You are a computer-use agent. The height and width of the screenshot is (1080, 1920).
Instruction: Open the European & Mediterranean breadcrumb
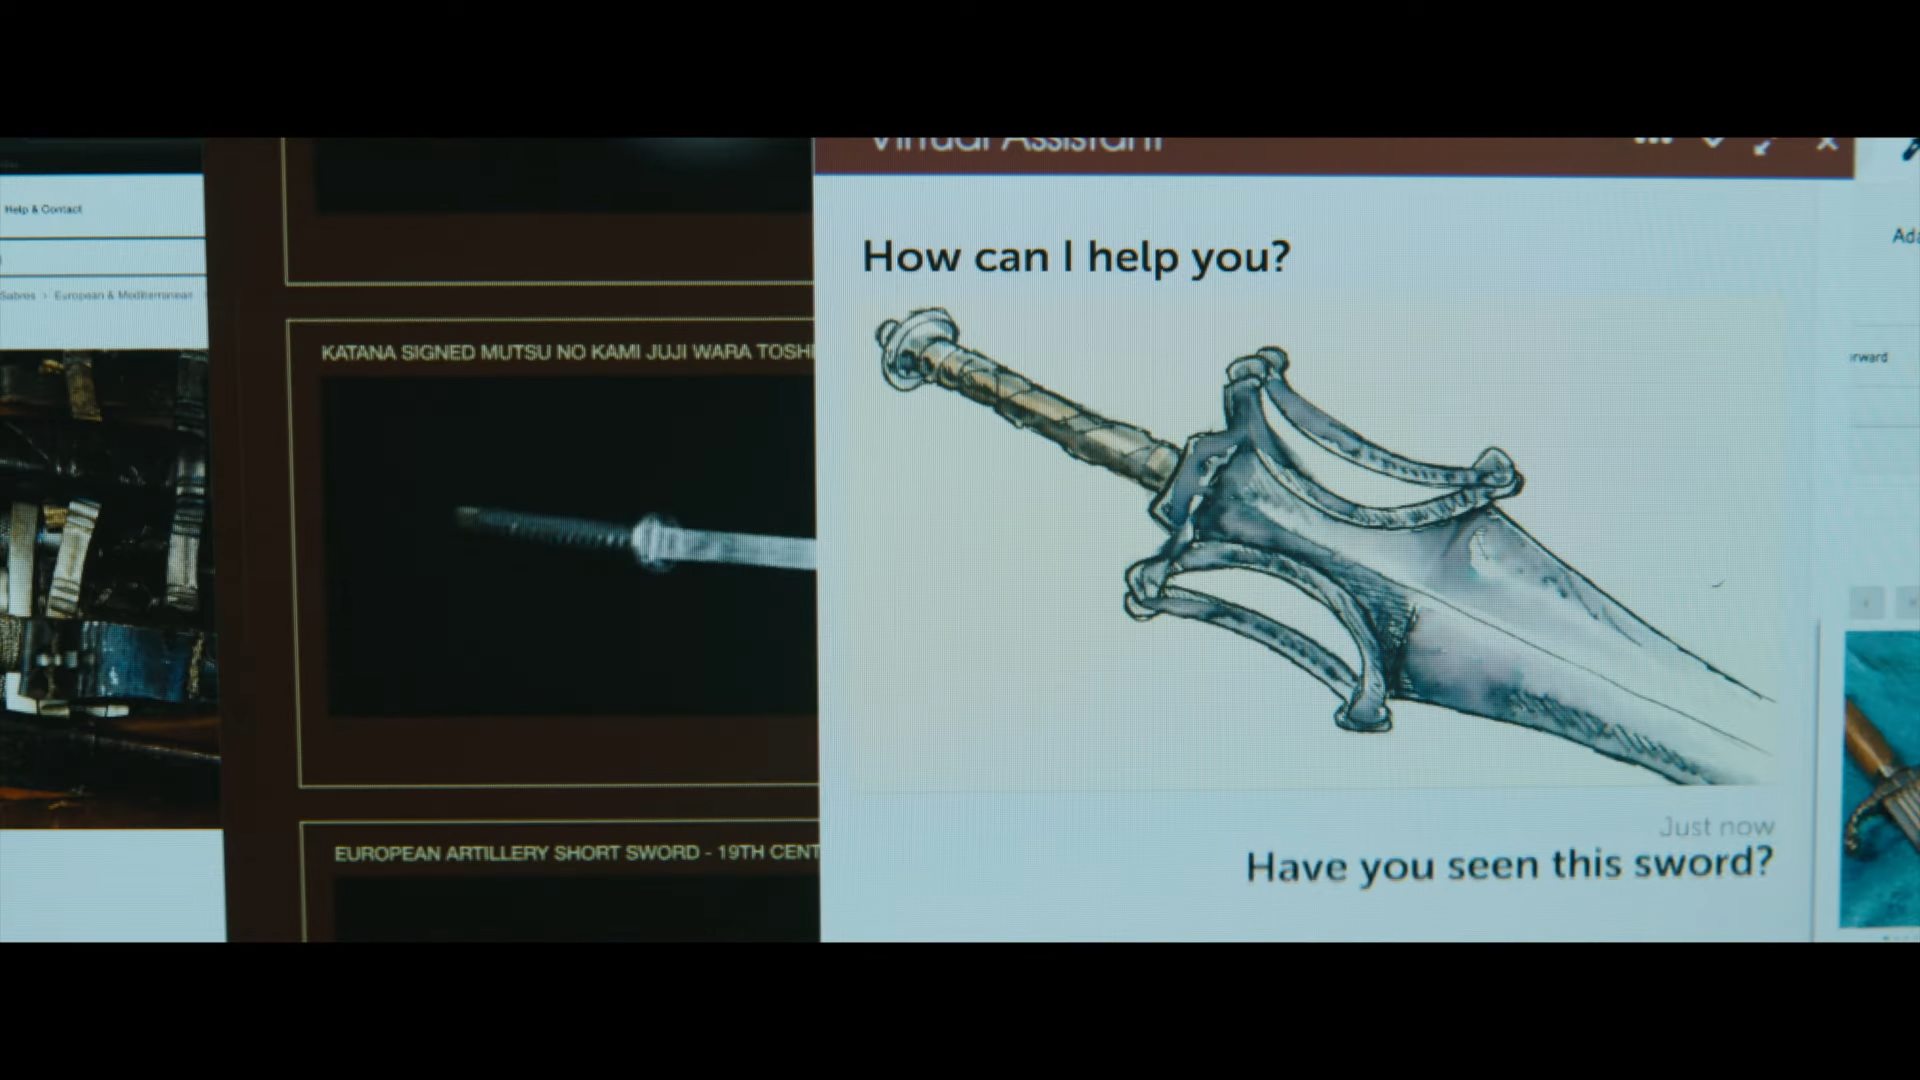(123, 296)
